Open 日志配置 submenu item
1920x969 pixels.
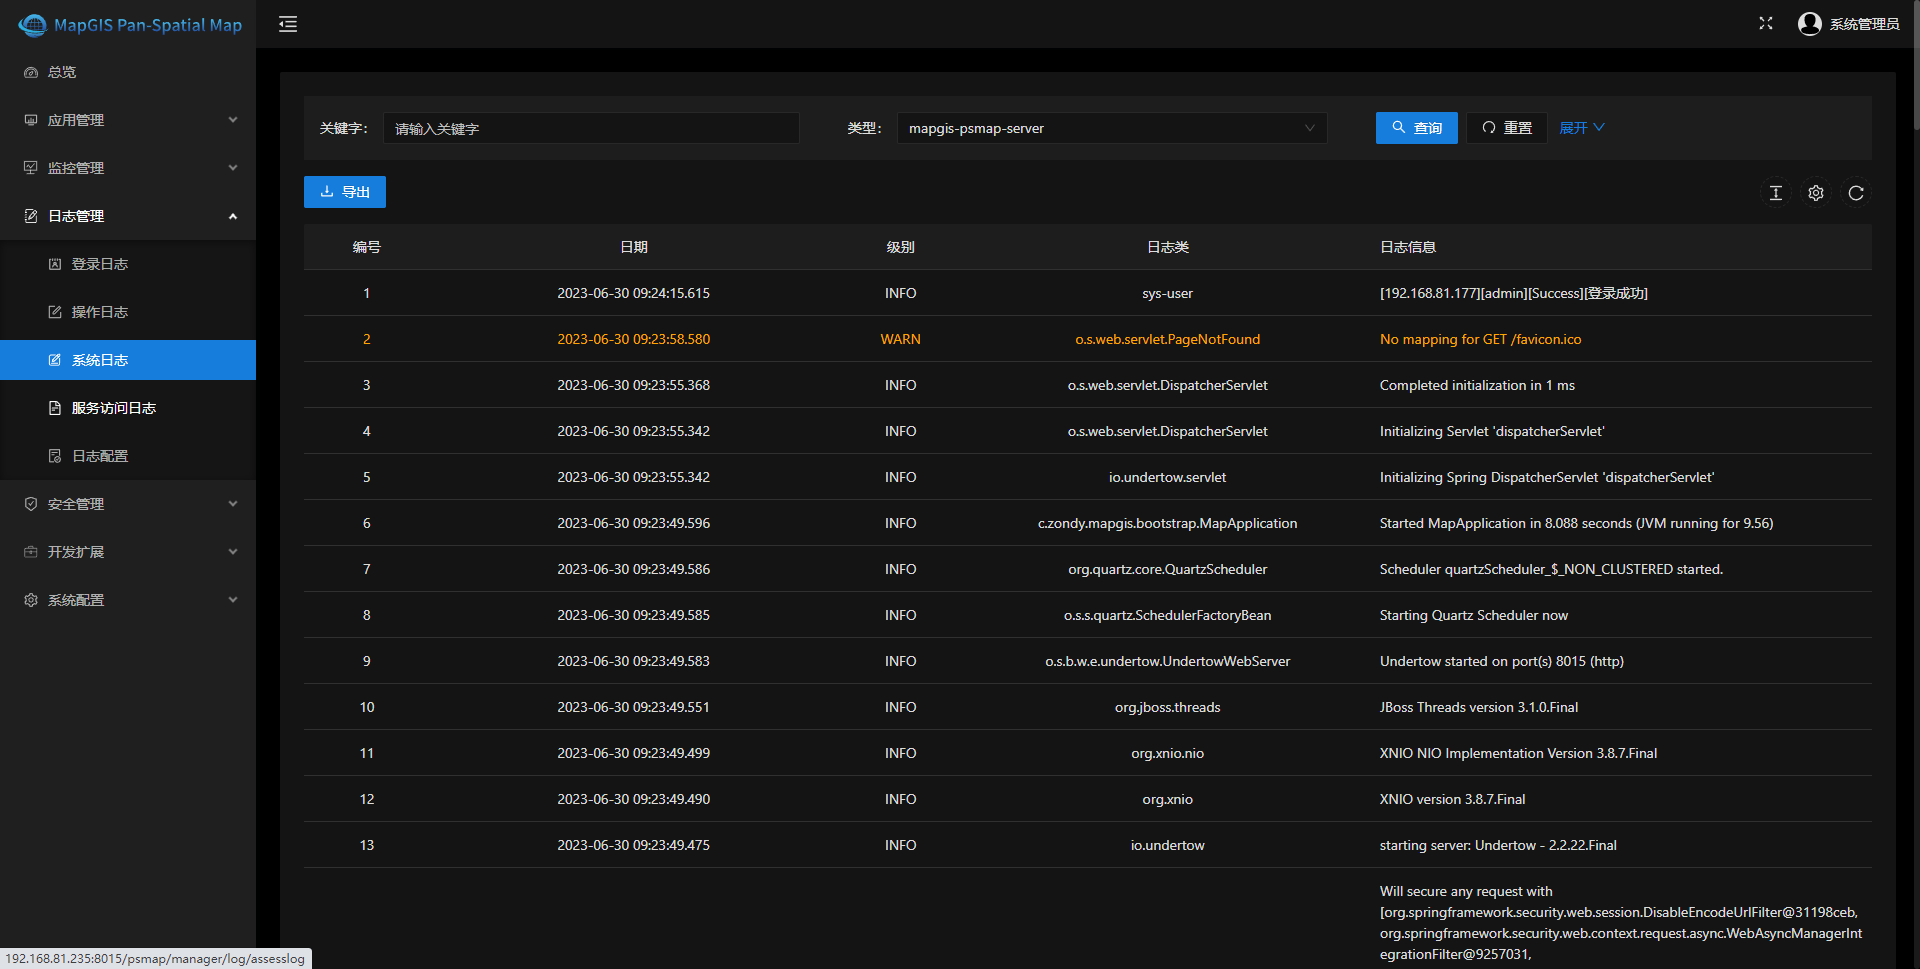pos(128,456)
